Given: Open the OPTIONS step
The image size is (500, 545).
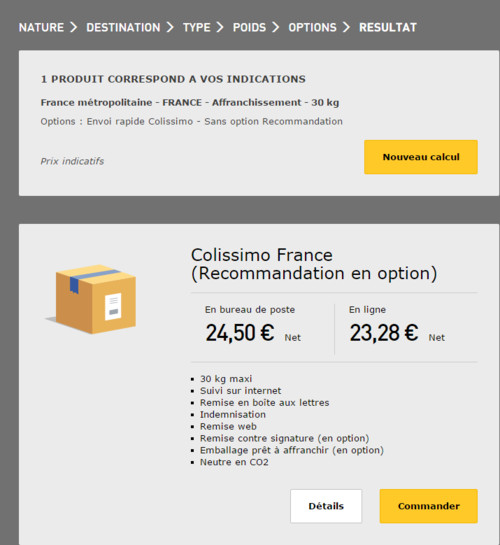Looking at the screenshot, I should tap(312, 27).
